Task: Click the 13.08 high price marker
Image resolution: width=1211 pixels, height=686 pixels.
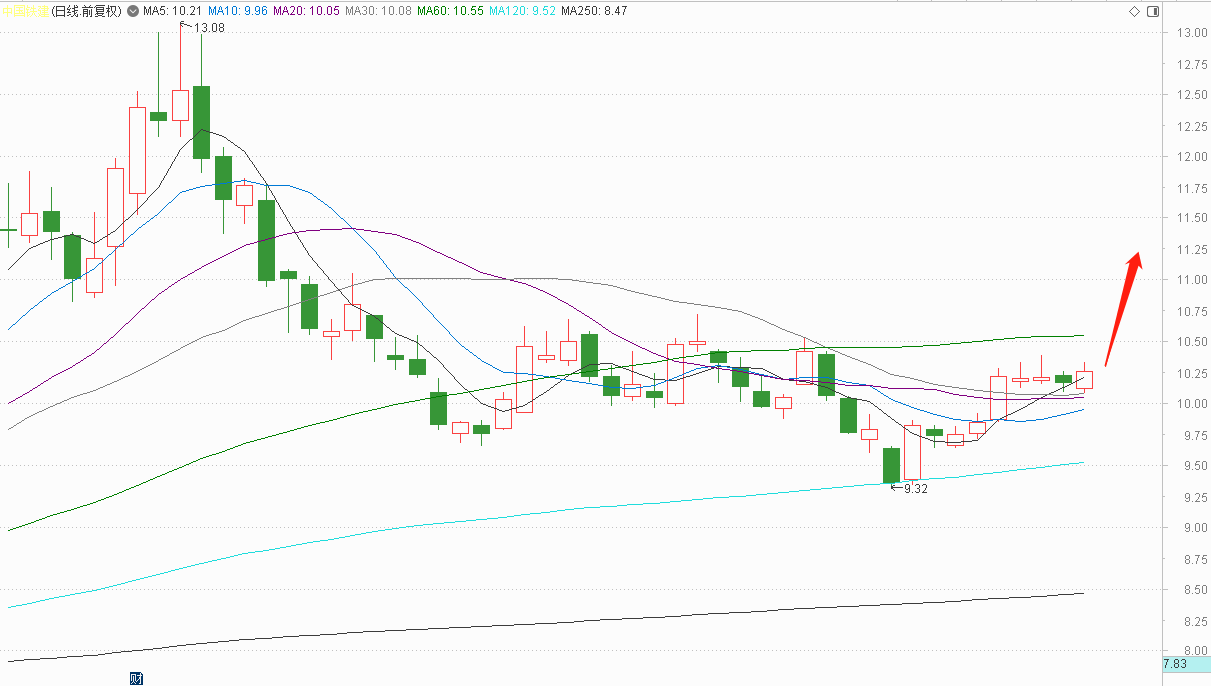Action: 208,28
